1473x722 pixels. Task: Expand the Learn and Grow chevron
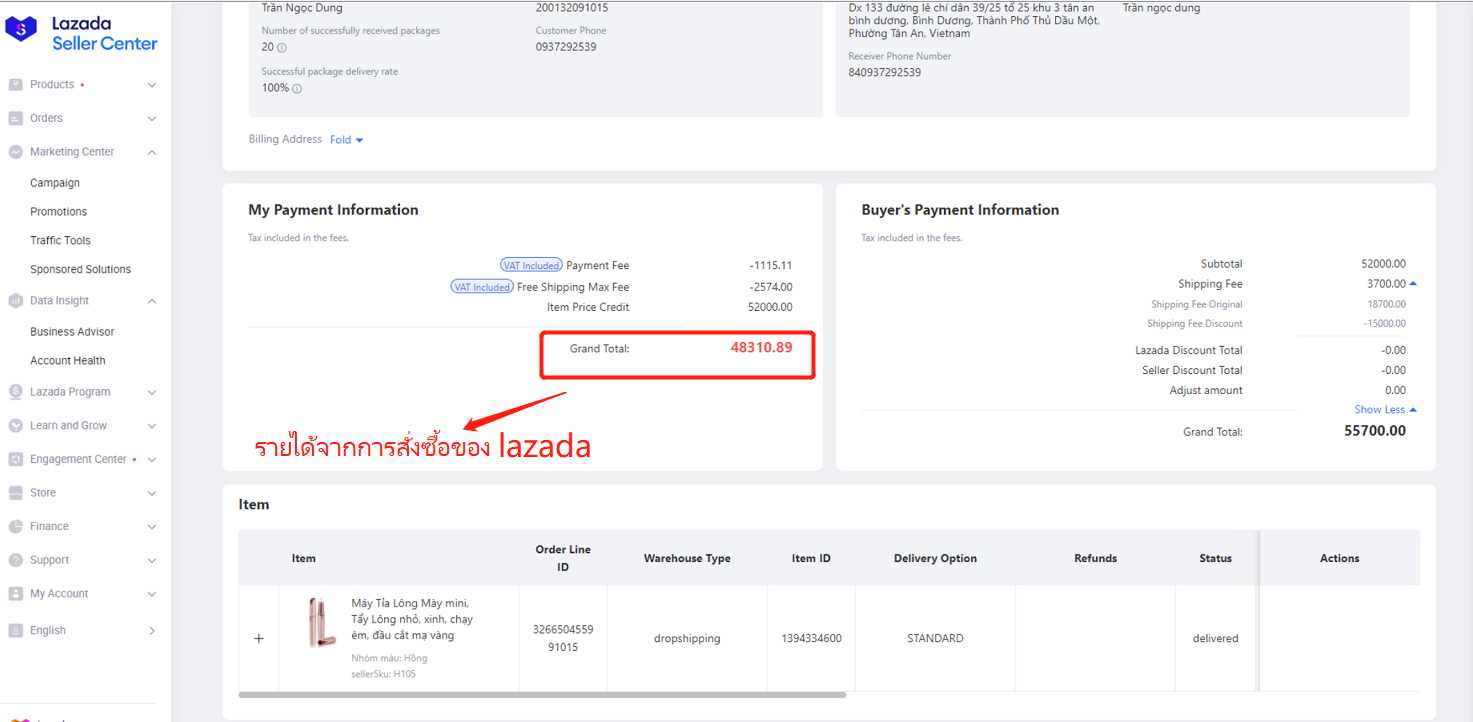[x=152, y=426]
